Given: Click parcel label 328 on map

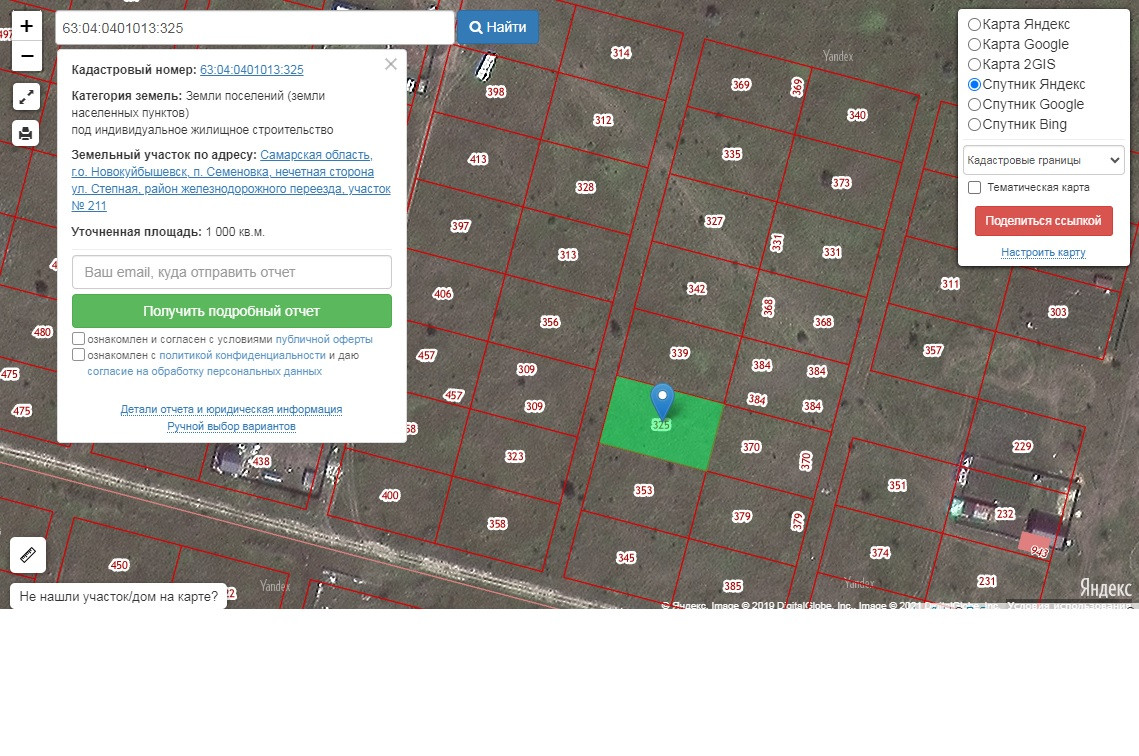Looking at the screenshot, I should [585, 187].
